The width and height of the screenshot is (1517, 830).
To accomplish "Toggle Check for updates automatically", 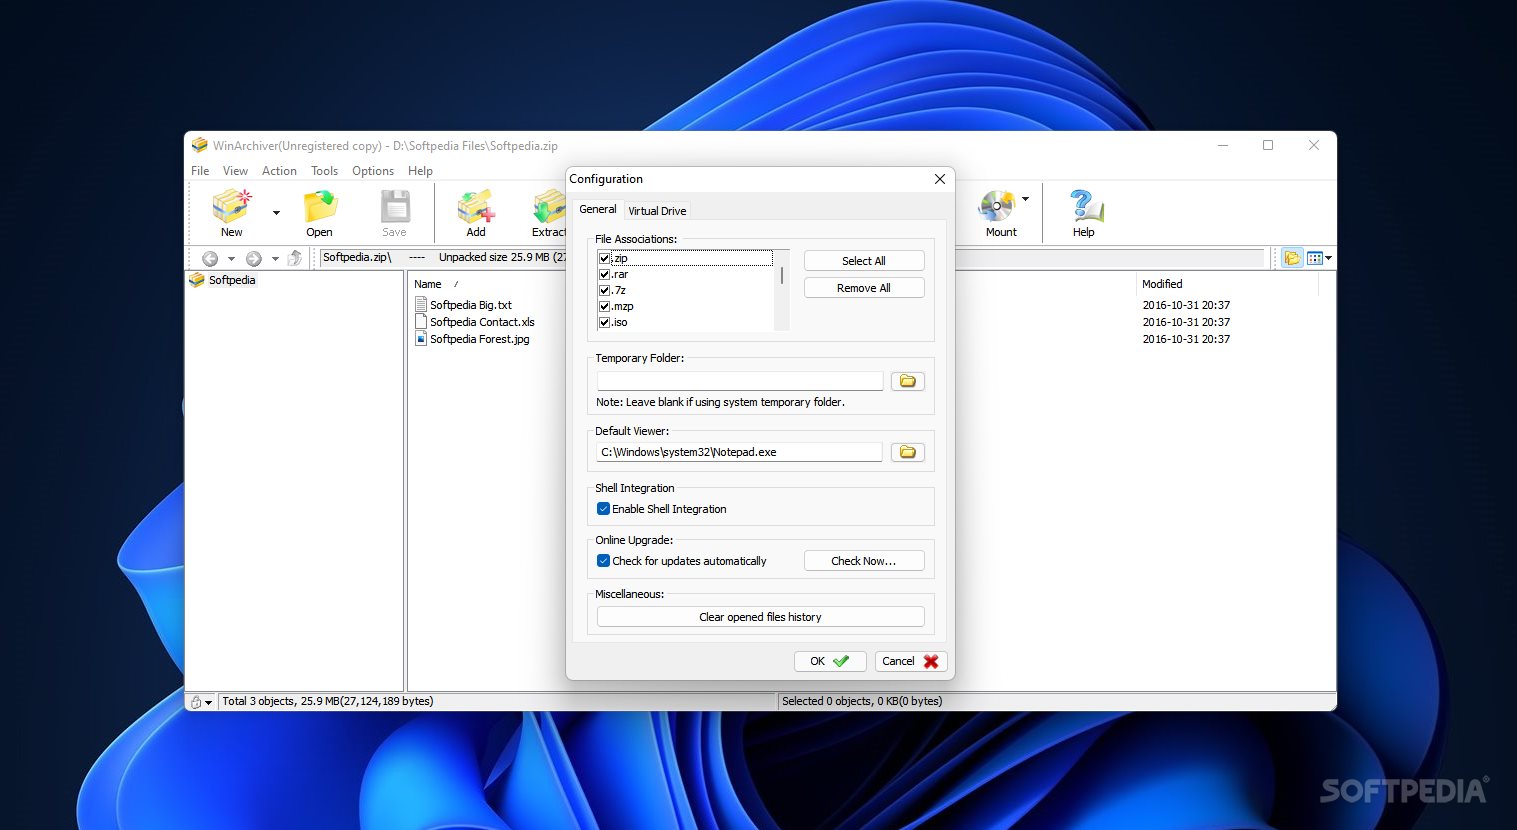I will coord(603,561).
